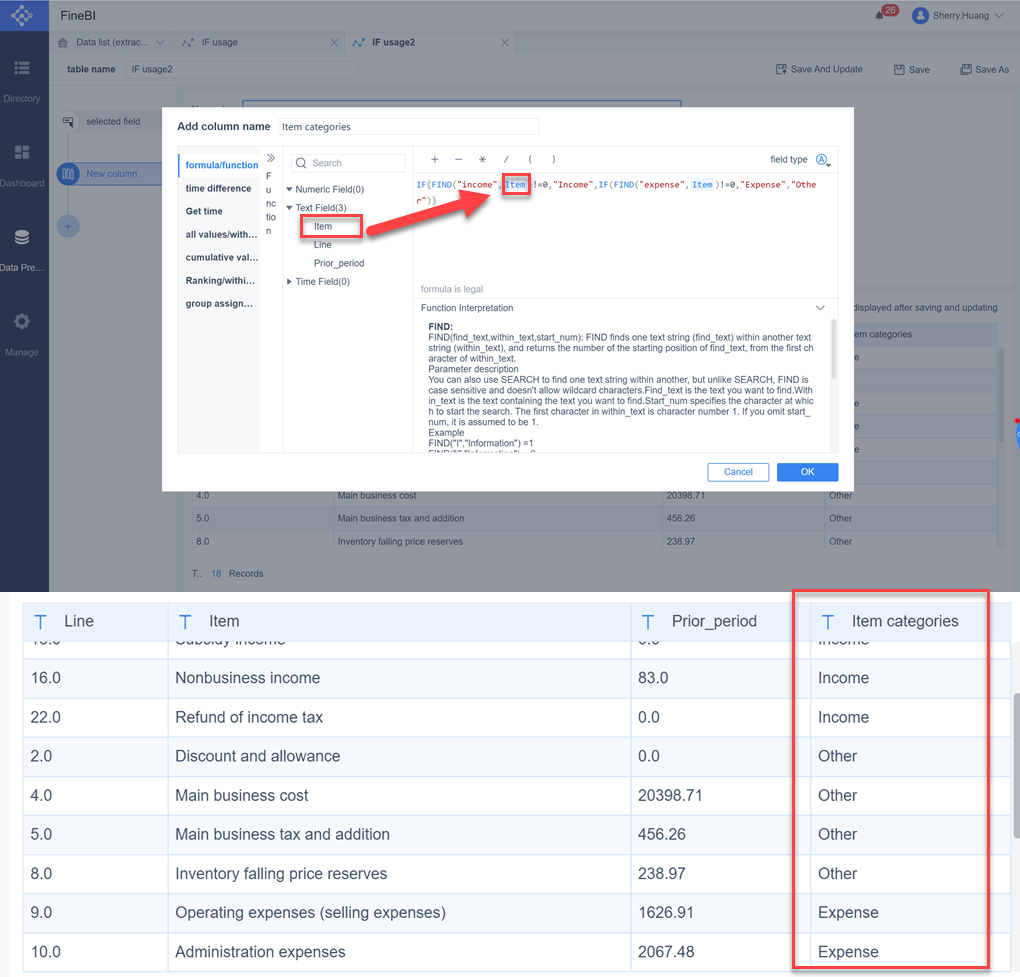Click the 18 records count link

pos(216,574)
